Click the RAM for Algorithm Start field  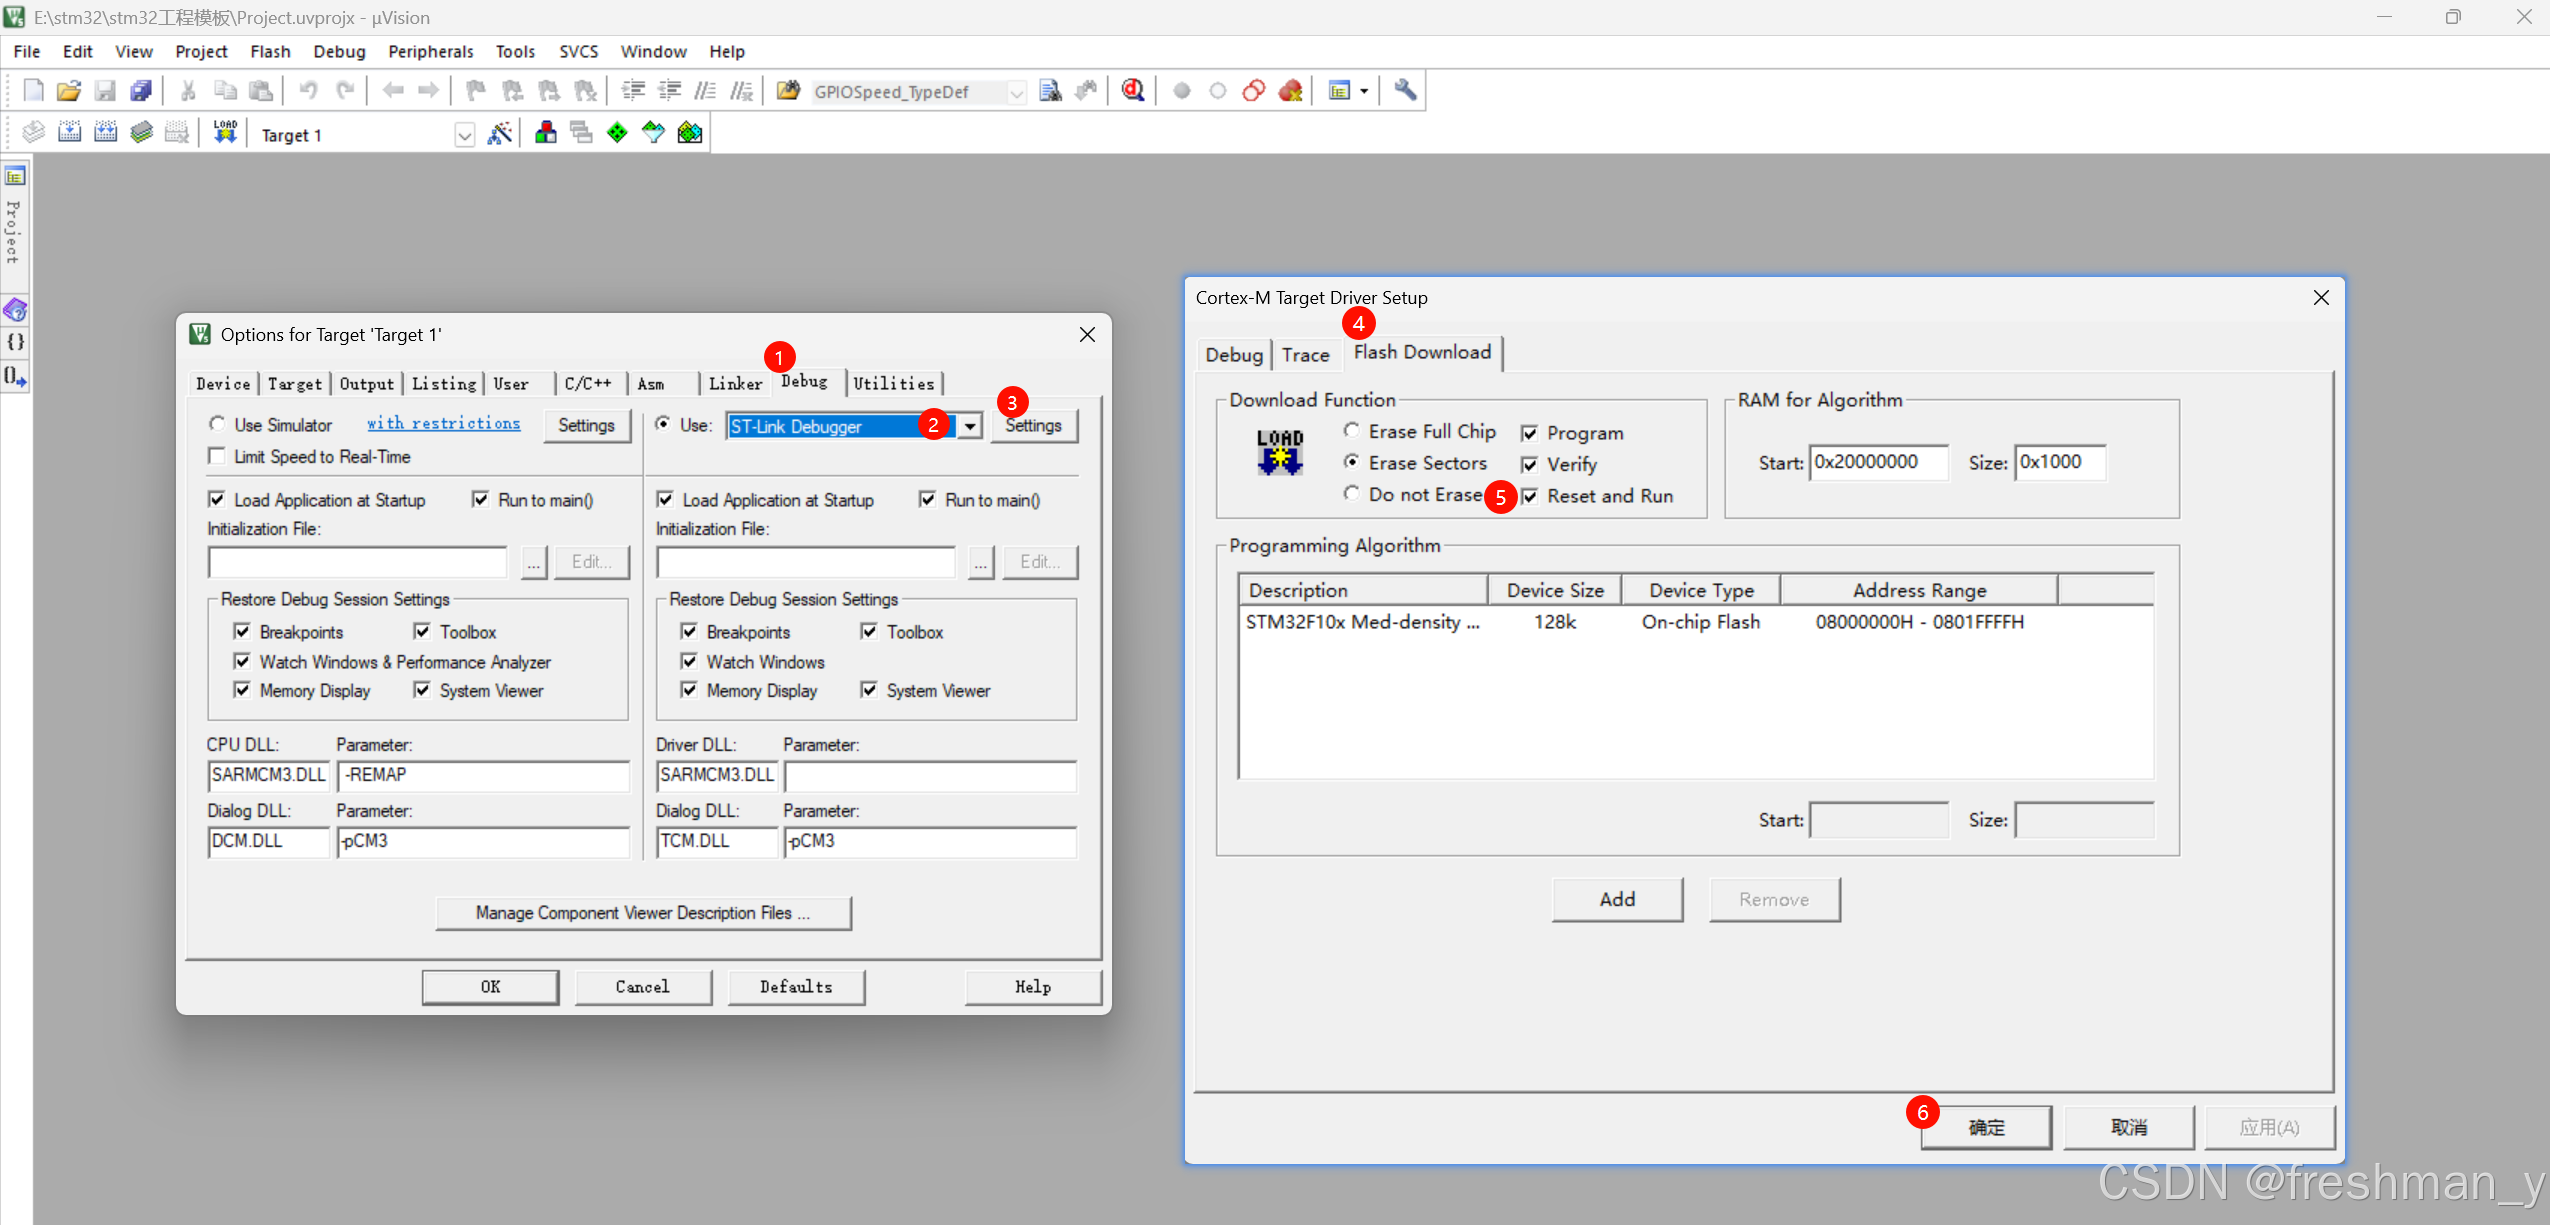tap(1878, 462)
